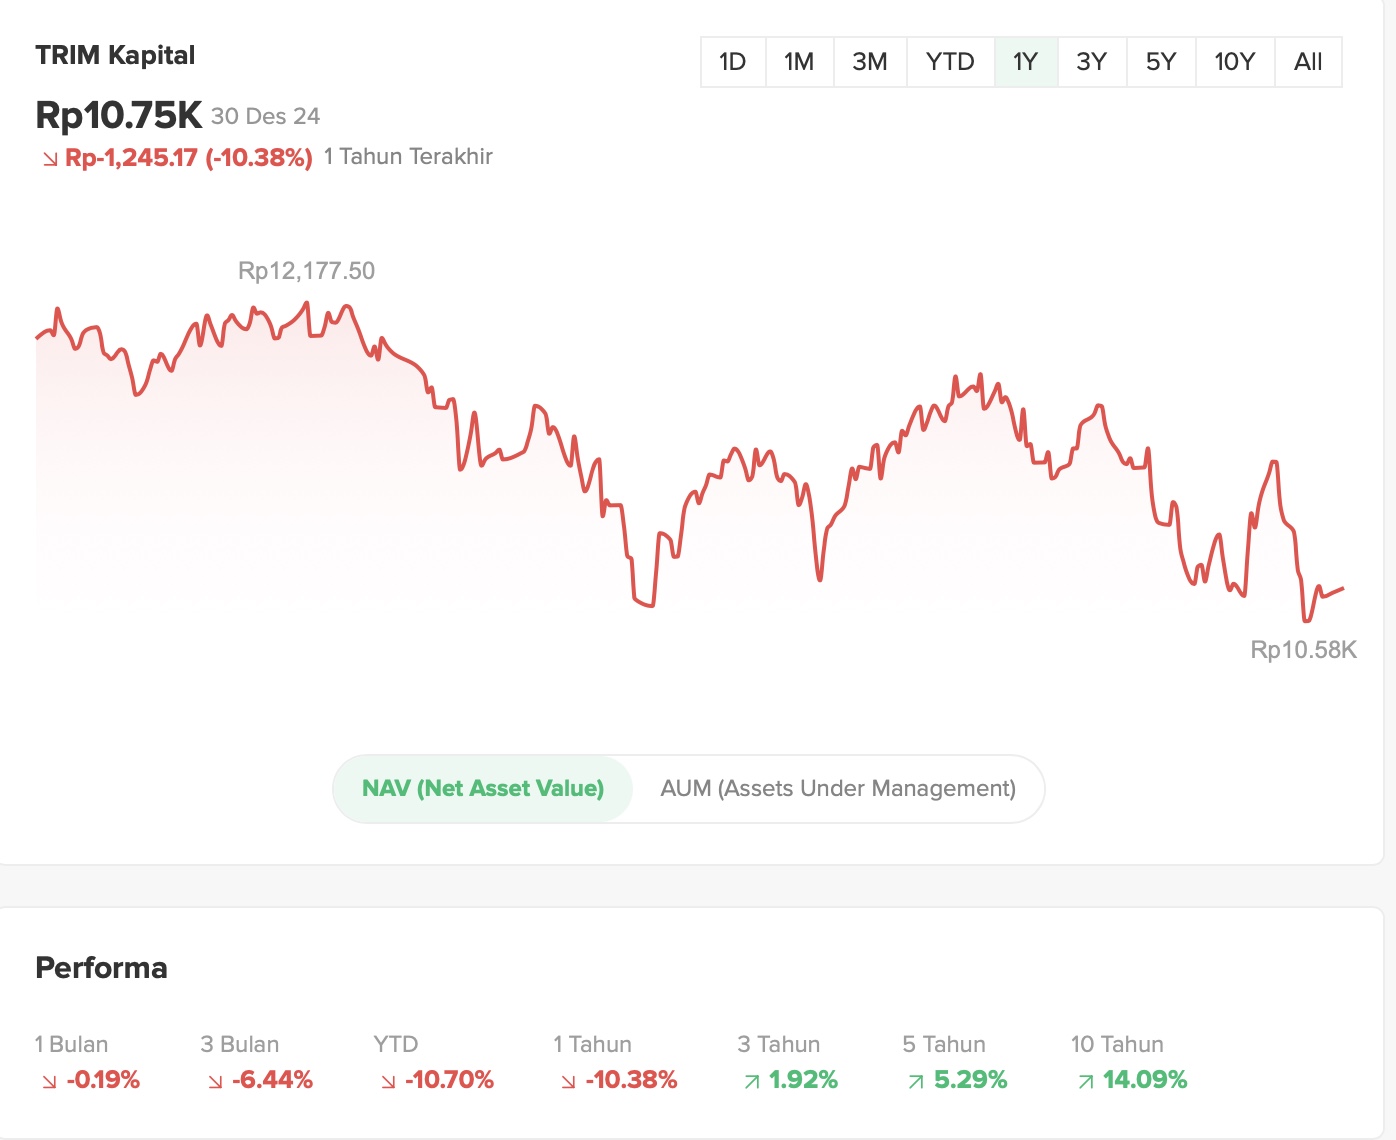Click the down arrow next to 1 Bulan -0.19%
Image resolution: width=1396 pixels, height=1140 pixels.
coord(47,1080)
